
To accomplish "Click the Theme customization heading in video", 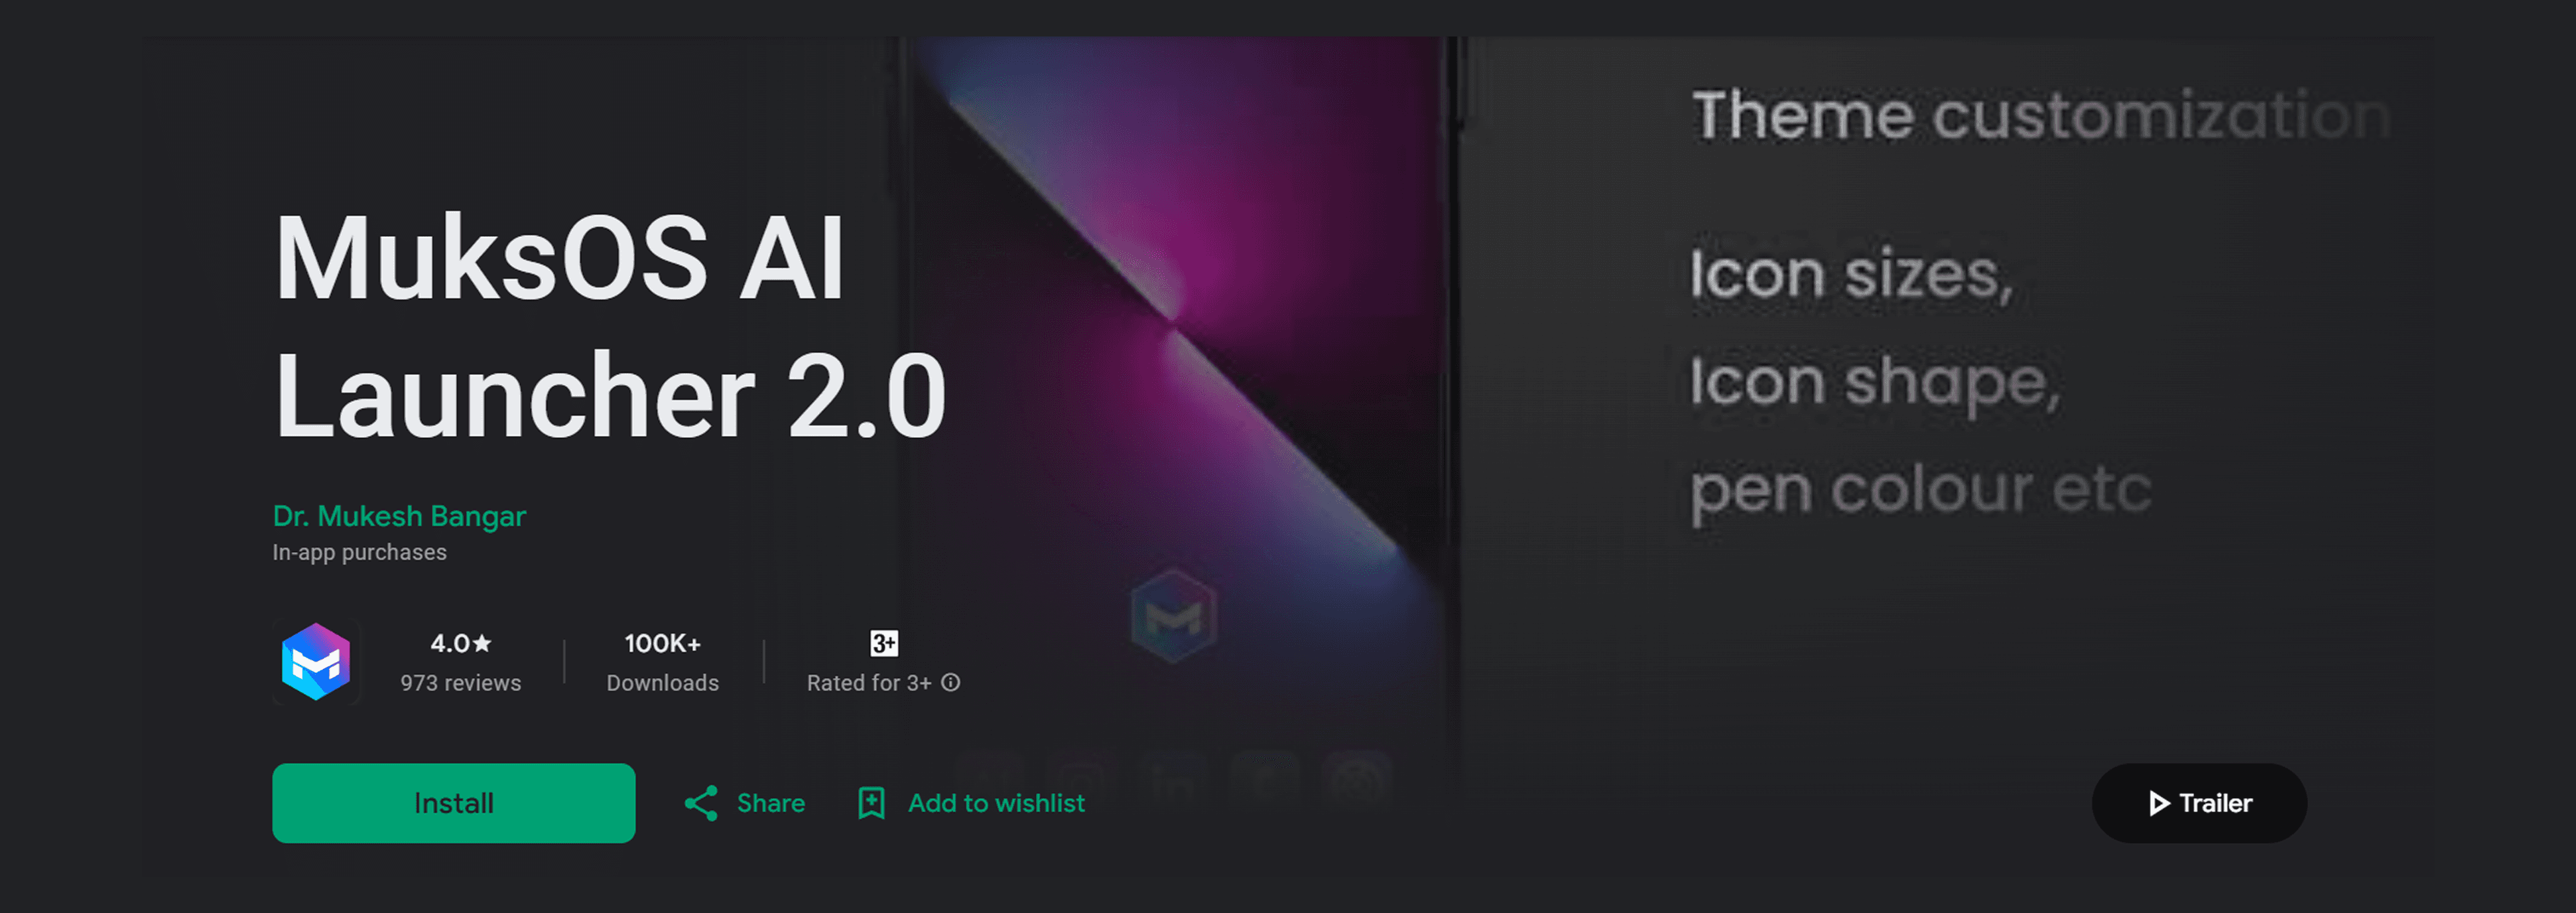I will click(2041, 115).
